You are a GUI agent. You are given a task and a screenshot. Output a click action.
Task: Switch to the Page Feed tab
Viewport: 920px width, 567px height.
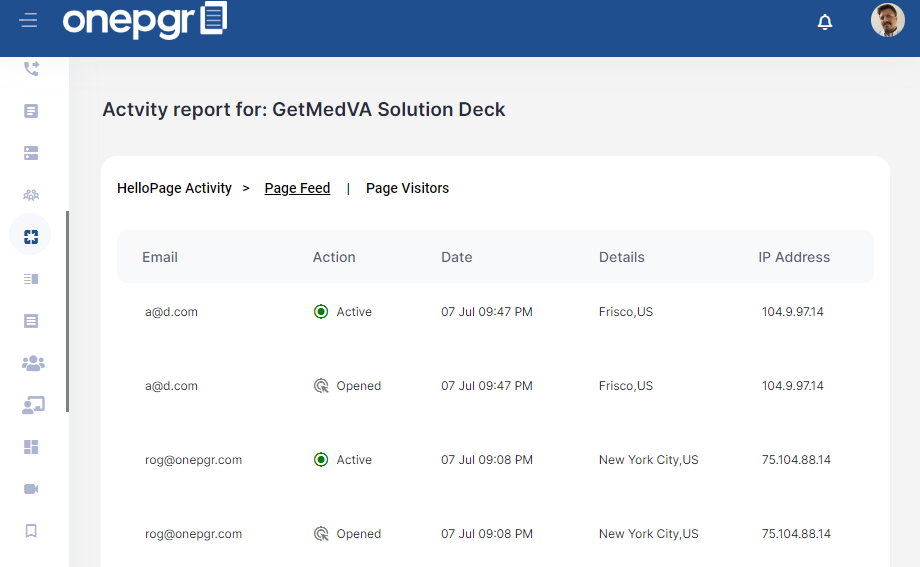pyautogui.click(x=297, y=188)
